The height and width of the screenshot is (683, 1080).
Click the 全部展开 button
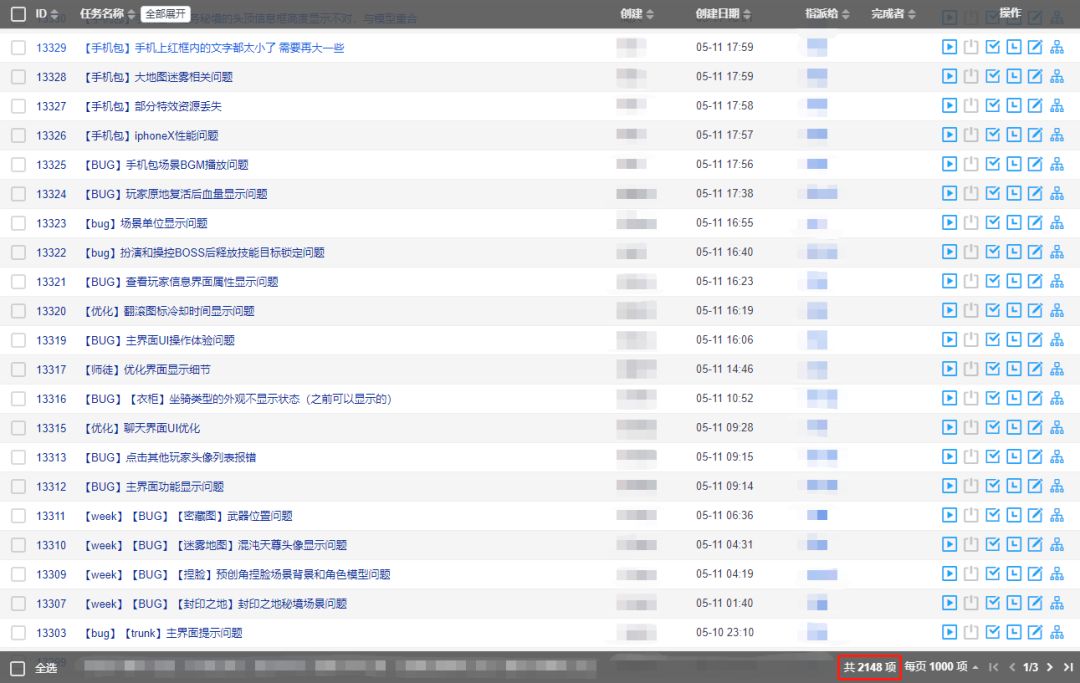pos(165,14)
